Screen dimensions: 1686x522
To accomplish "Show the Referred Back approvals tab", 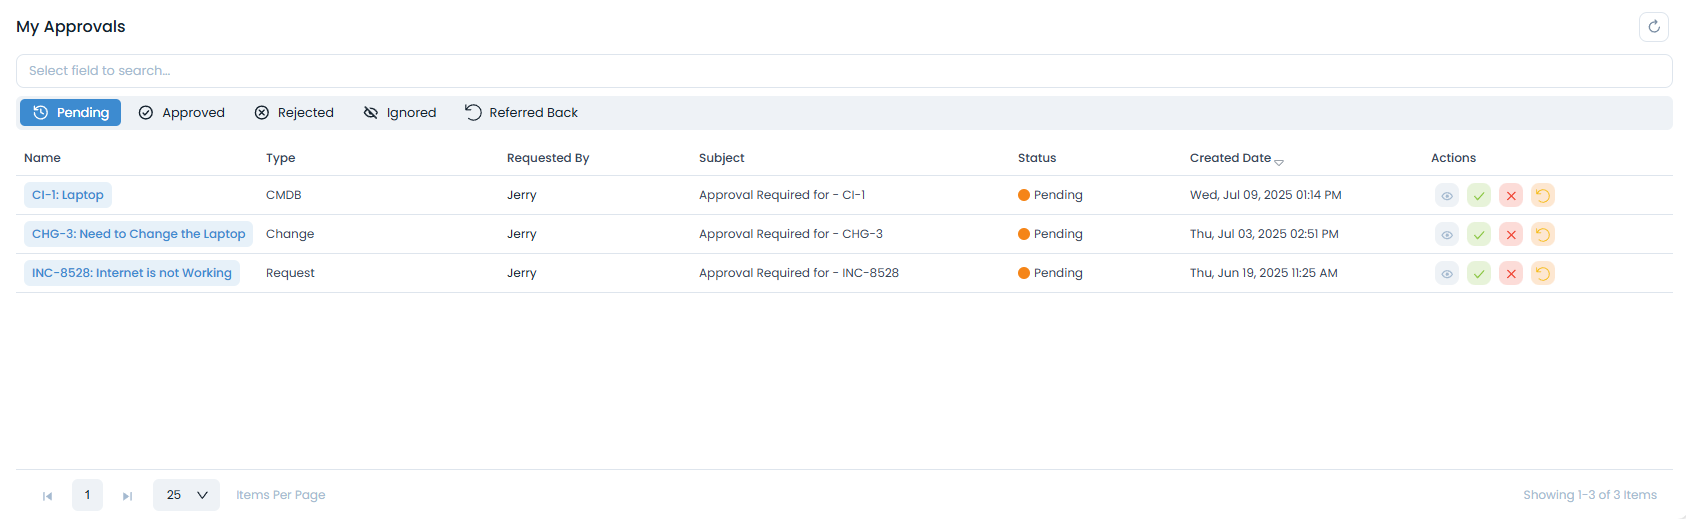I will 521,113.
